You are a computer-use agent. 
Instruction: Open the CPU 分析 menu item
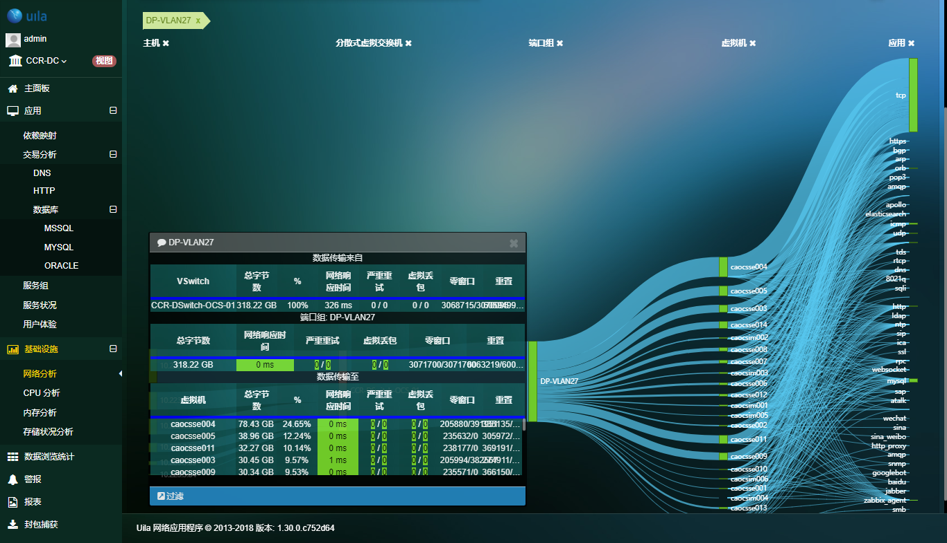pos(41,393)
